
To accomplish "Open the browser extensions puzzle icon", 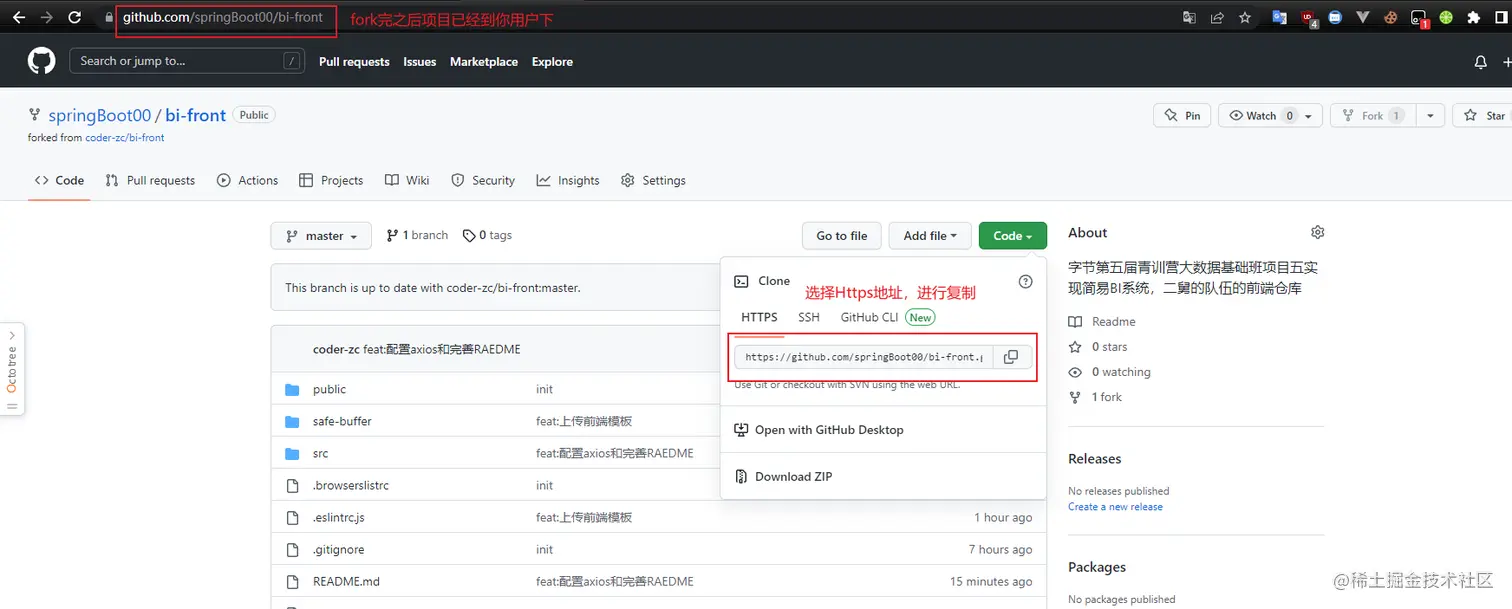I will 1473,17.
